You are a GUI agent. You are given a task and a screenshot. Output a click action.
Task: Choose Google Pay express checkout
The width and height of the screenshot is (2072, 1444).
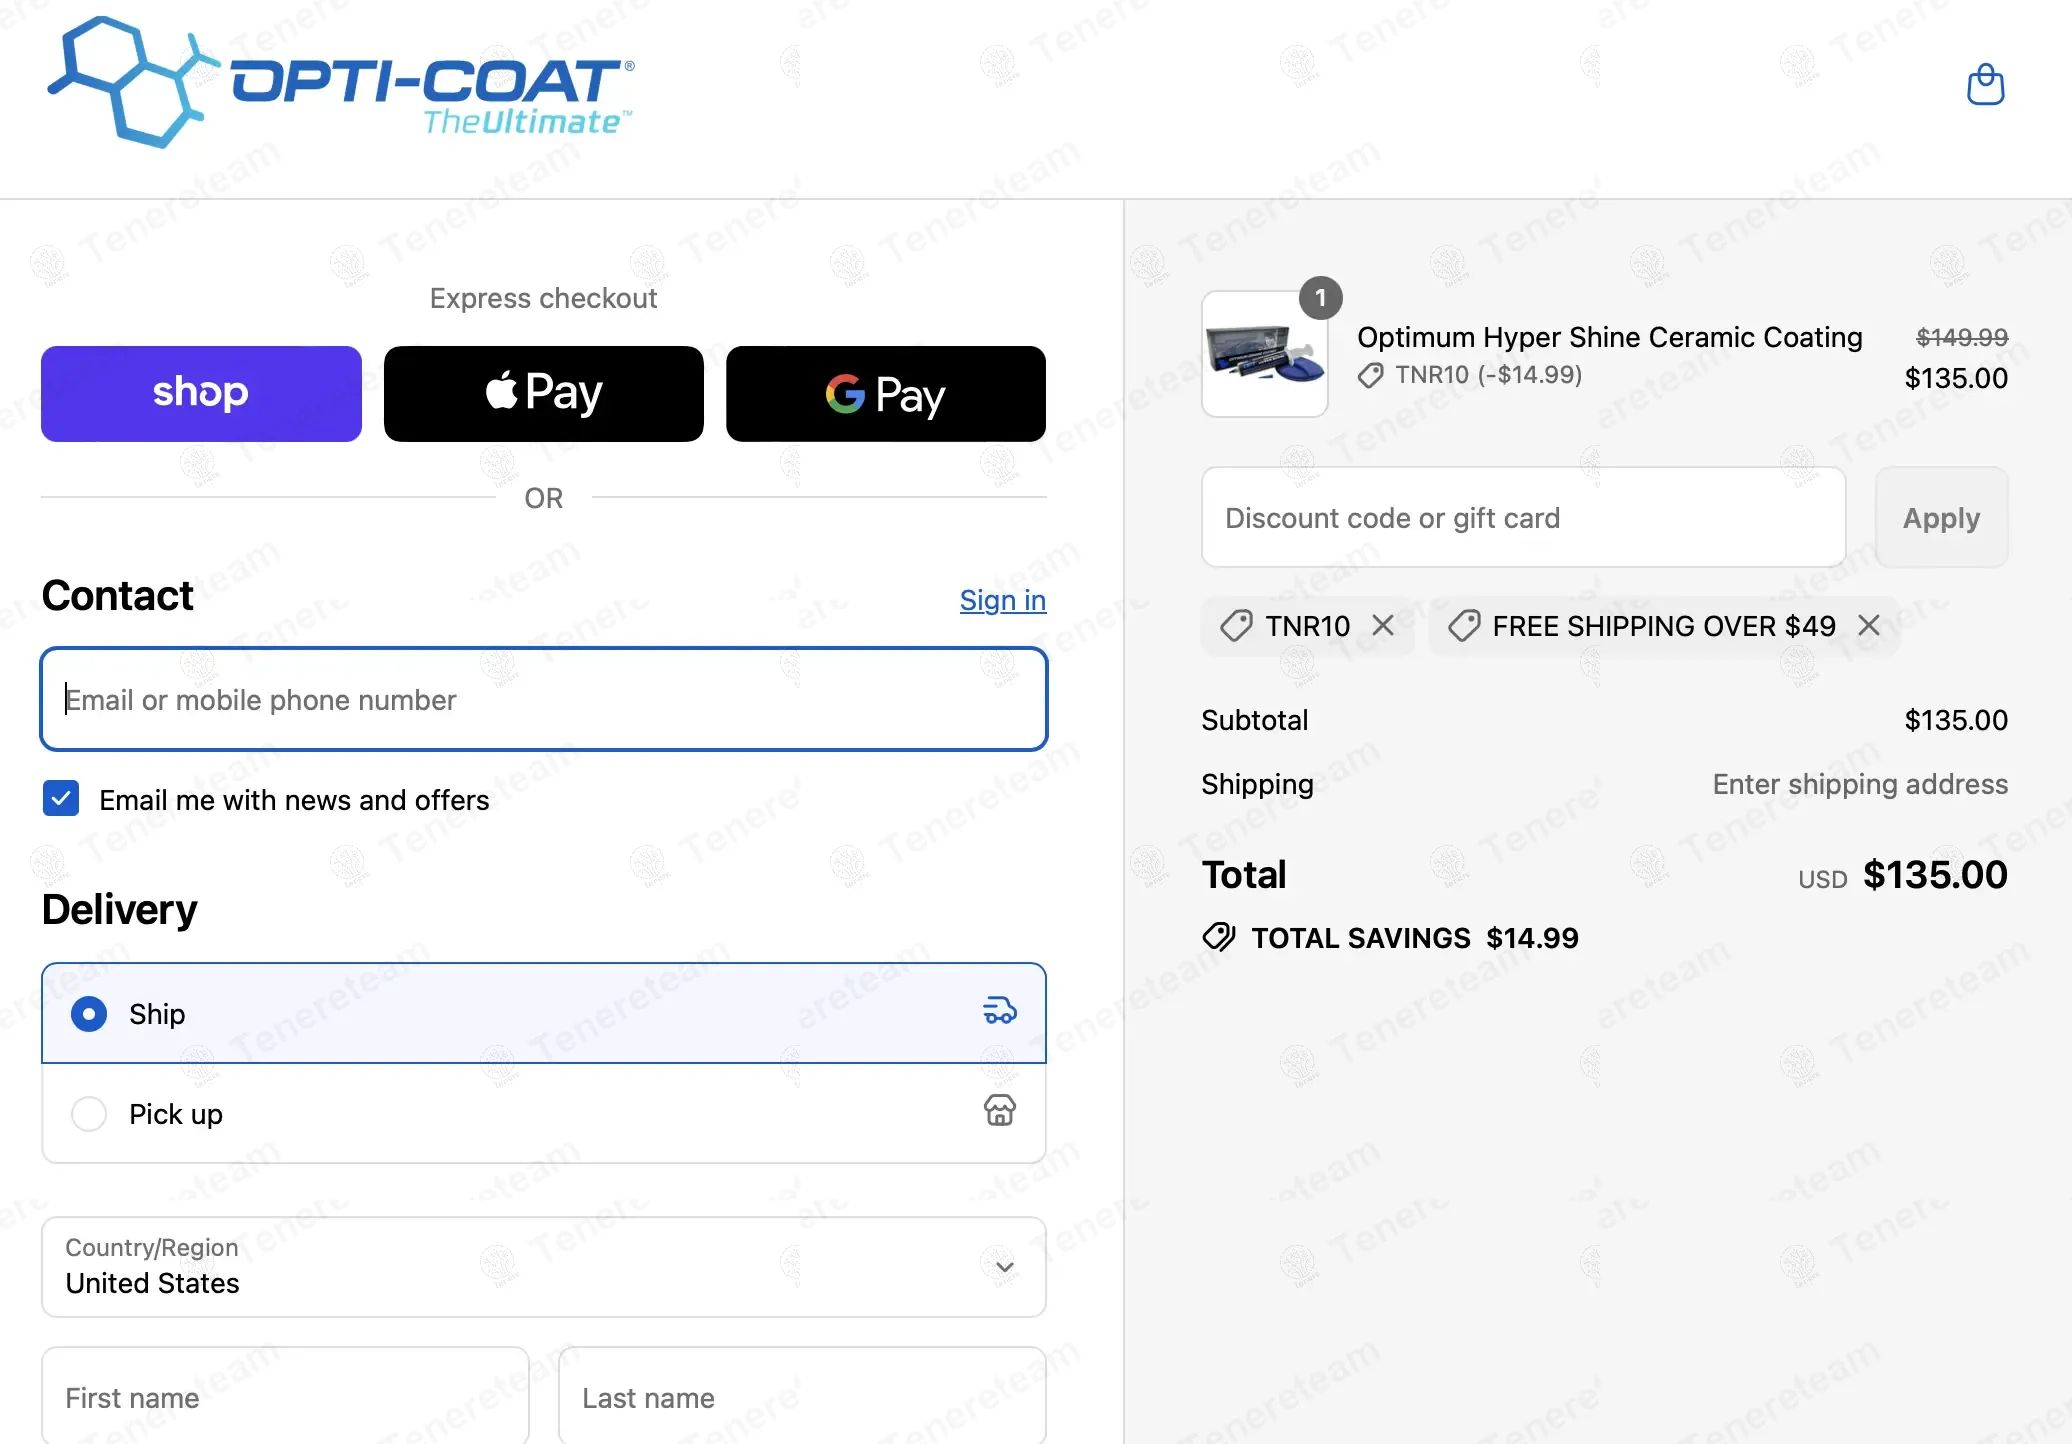click(886, 394)
